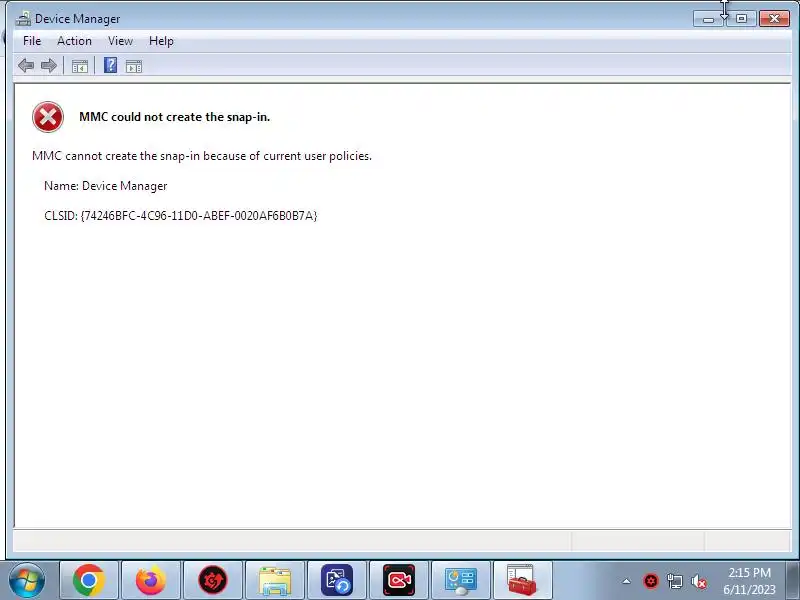The height and width of the screenshot is (600, 800).
Task: Switch to the red toolbox MMC taskbar item
Action: (522, 580)
